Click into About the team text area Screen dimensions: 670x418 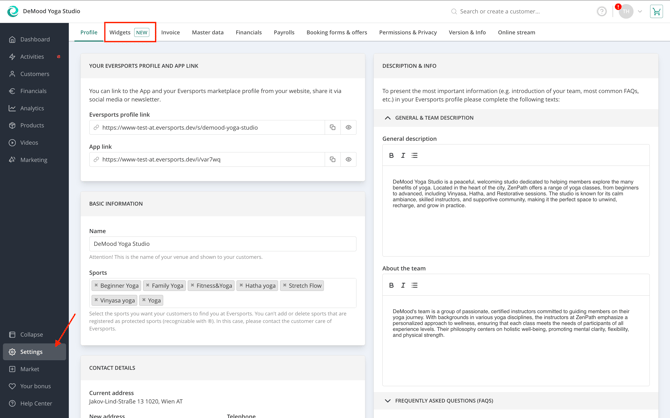[516, 341]
